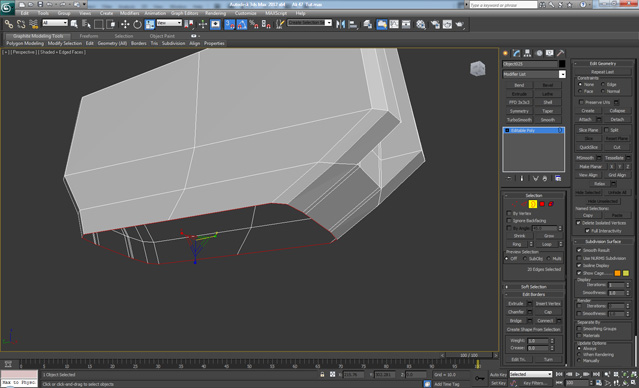
Task: Click the Cap button
Action: (x=548, y=312)
